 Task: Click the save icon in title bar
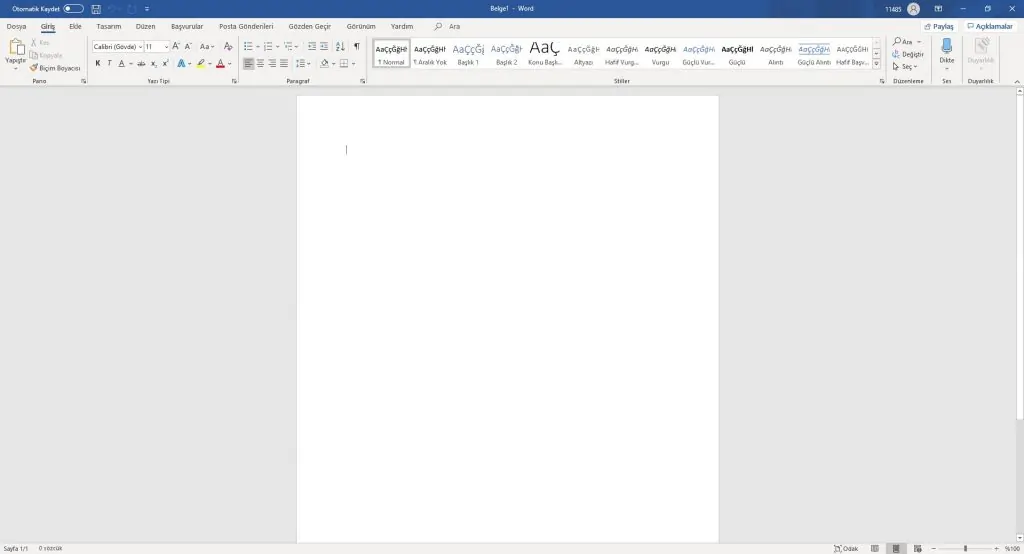[x=96, y=8]
